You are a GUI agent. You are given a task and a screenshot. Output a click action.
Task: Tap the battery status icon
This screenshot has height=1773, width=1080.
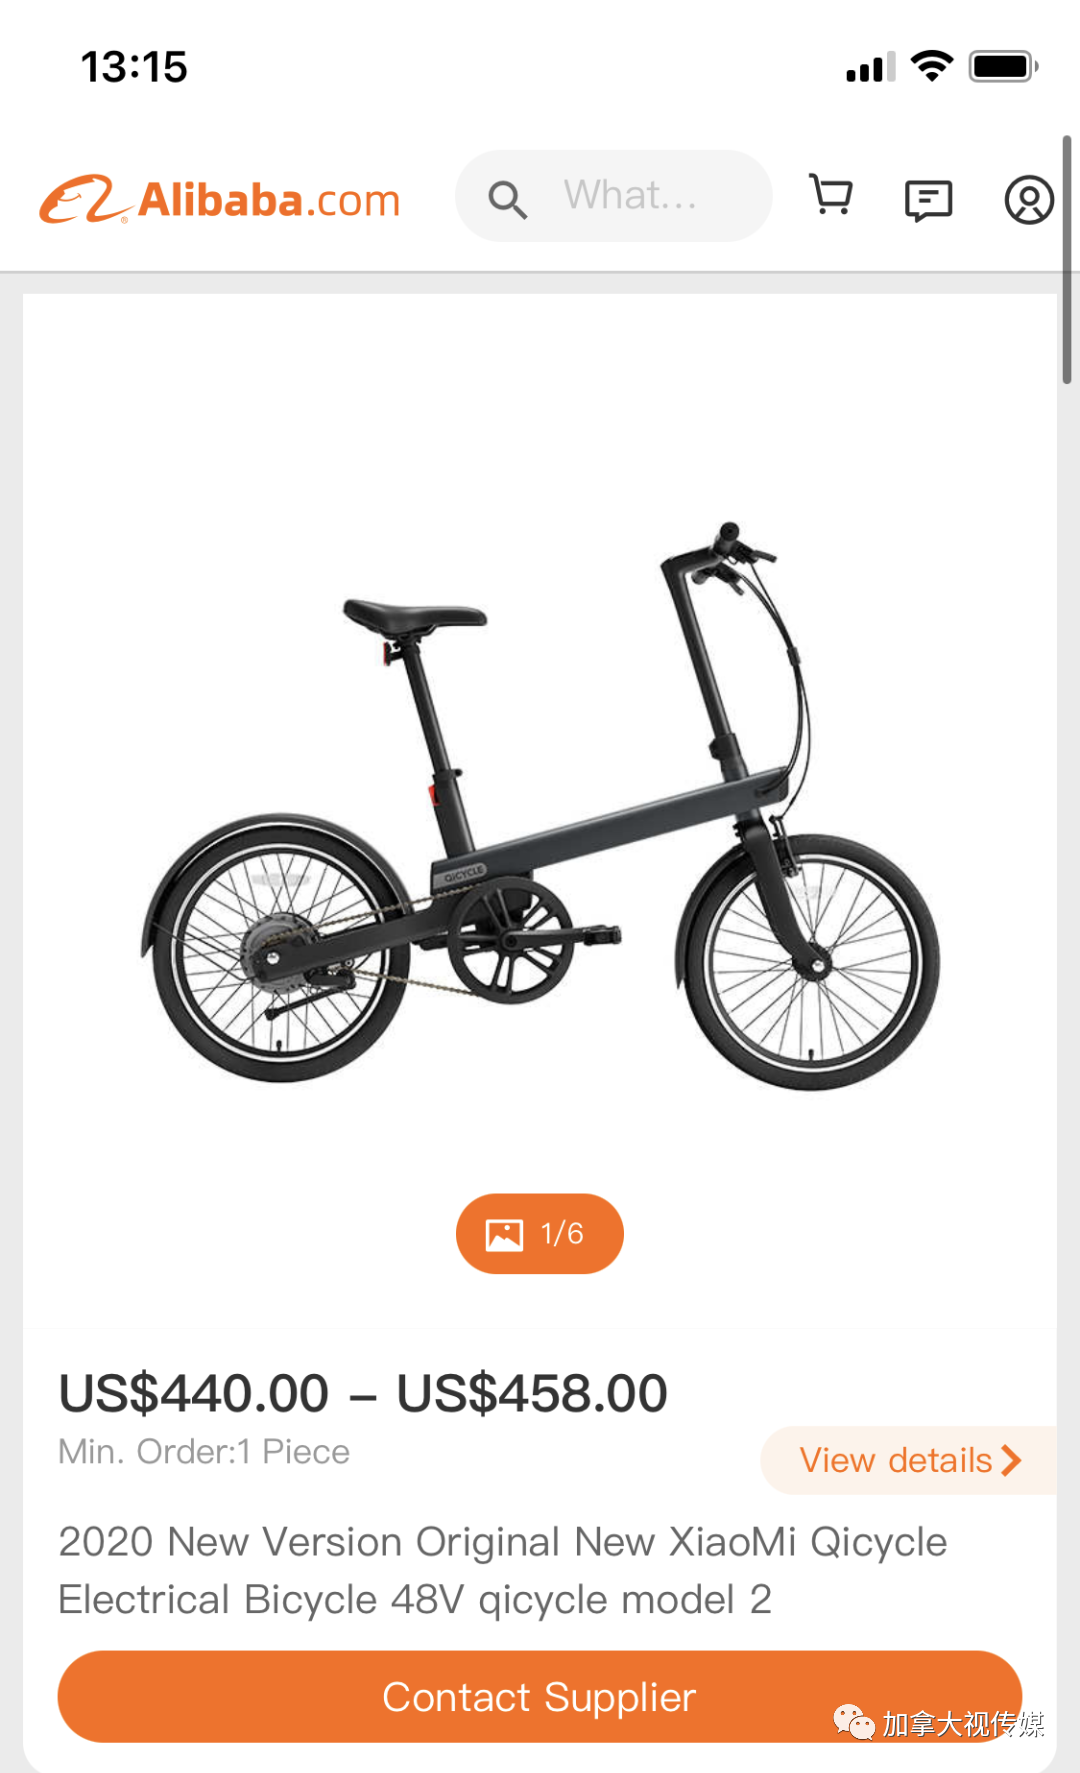click(1004, 67)
